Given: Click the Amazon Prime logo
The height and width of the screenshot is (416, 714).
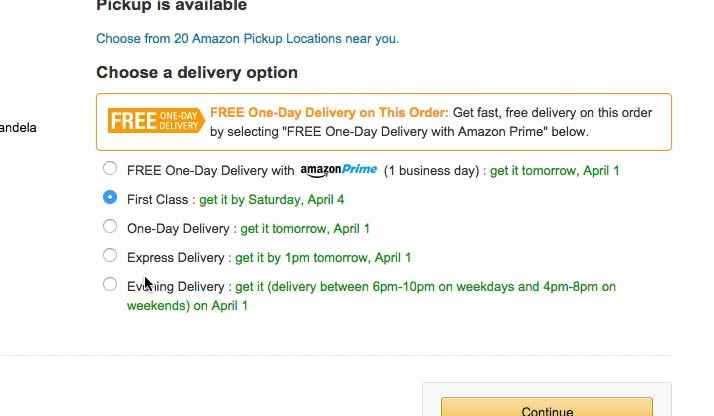Looking at the screenshot, I should click(339, 169).
